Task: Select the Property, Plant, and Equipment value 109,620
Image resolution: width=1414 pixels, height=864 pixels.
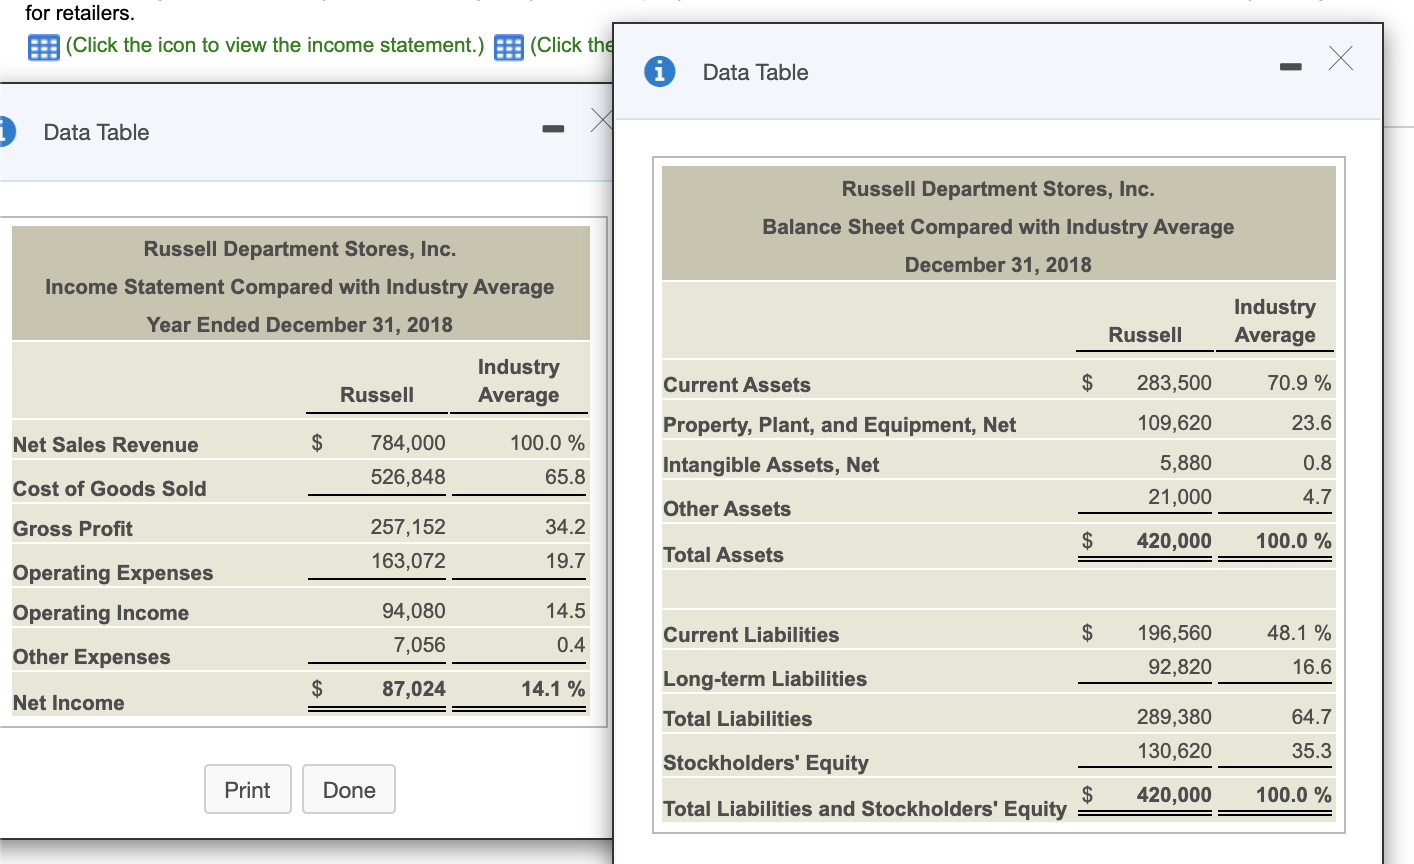Action: click(x=1174, y=423)
